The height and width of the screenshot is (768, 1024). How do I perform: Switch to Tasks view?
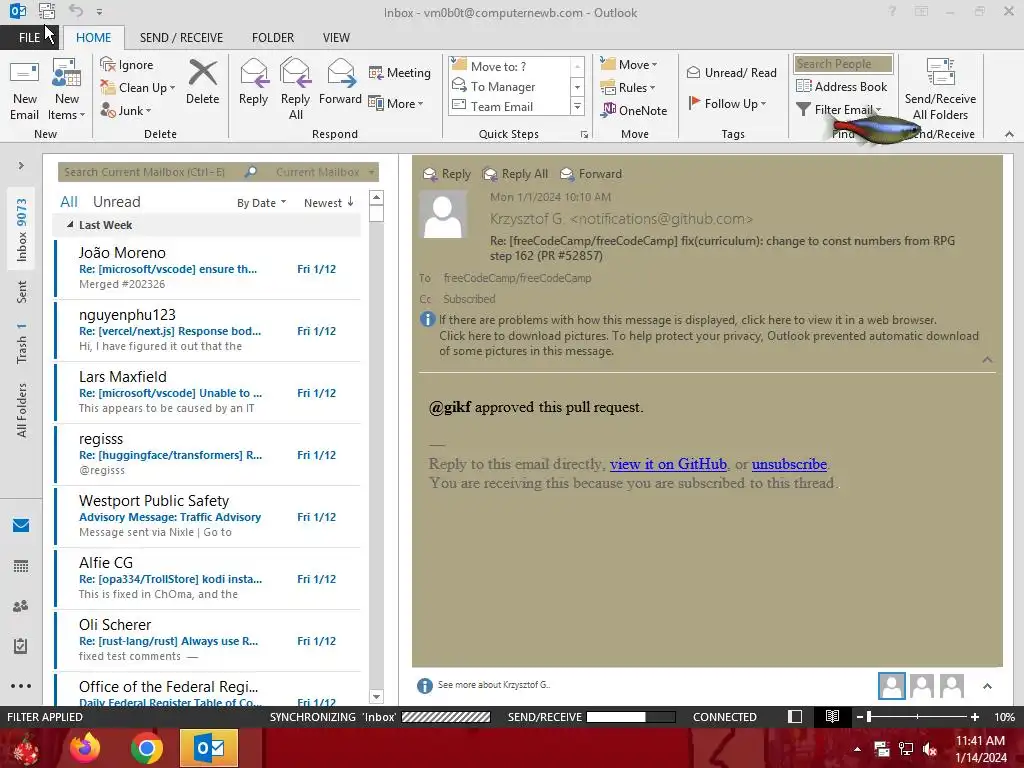[x=21, y=646]
